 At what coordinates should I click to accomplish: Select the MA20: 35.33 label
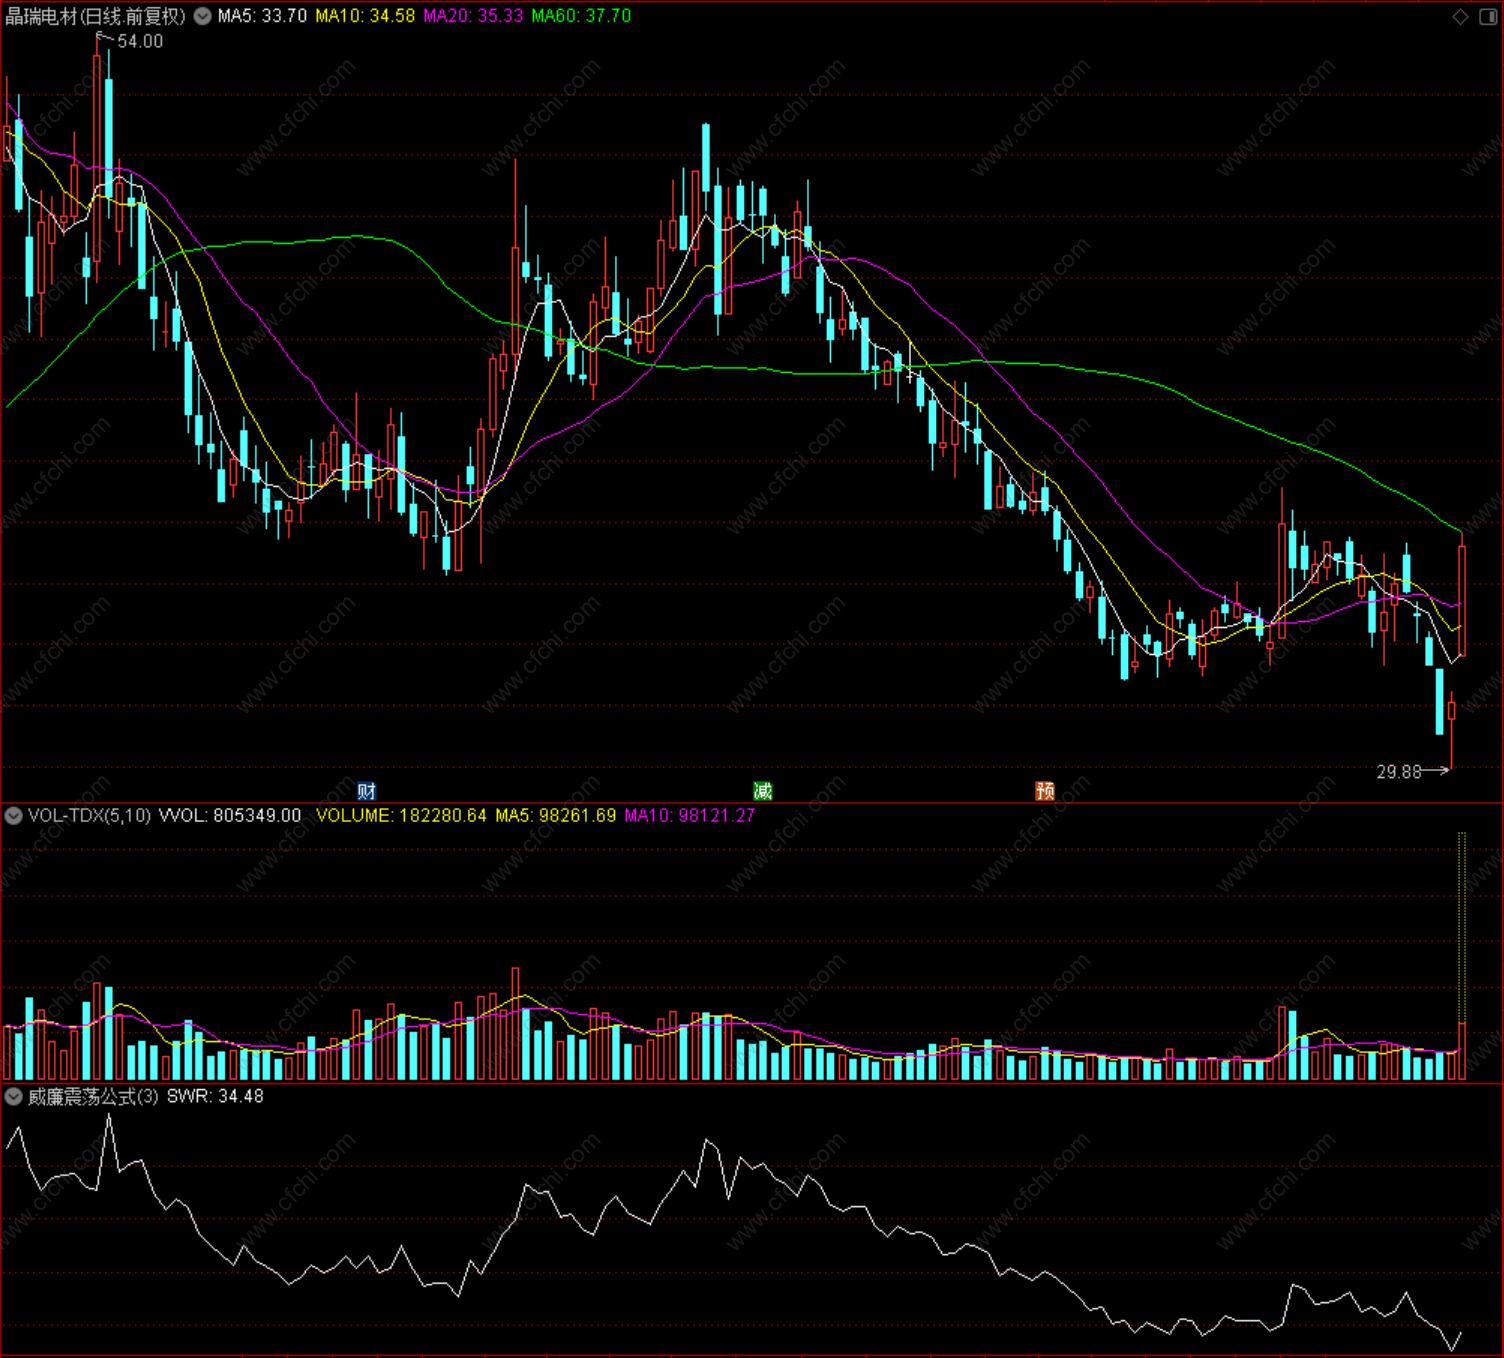(x=473, y=16)
